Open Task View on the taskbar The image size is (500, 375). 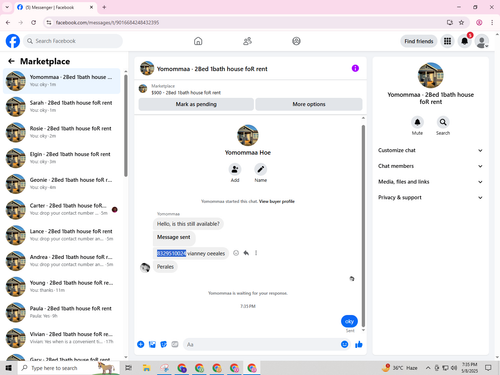point(128,368)
